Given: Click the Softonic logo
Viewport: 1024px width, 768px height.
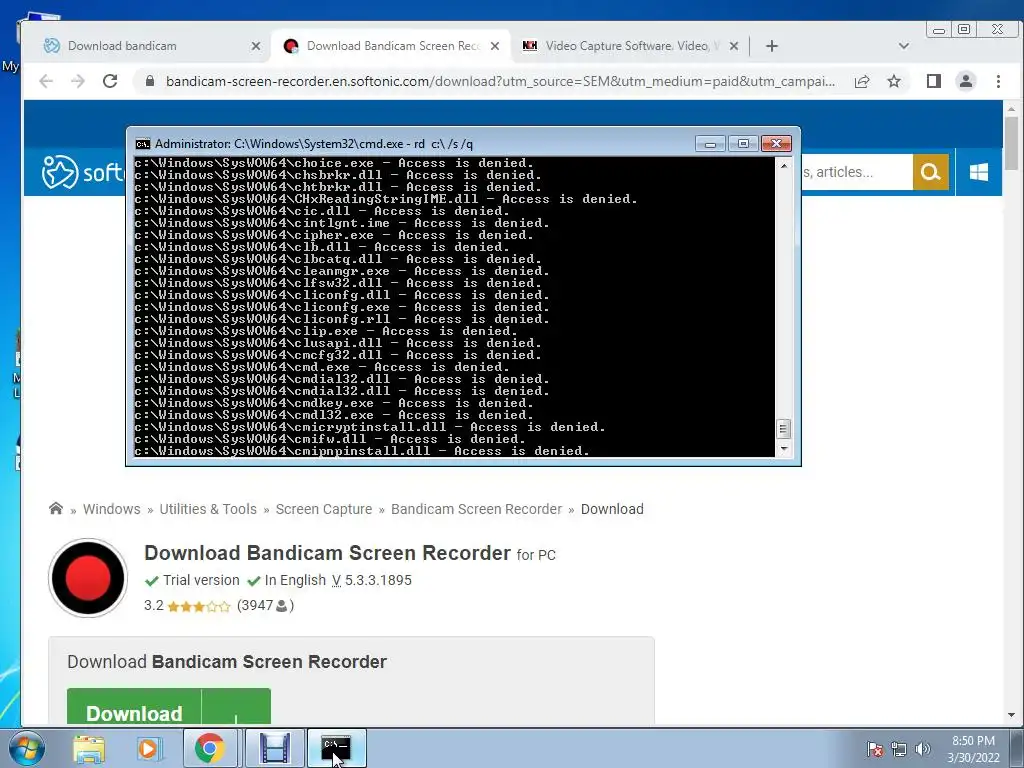Looking at the screenshot, I should (x=82, y=172).
